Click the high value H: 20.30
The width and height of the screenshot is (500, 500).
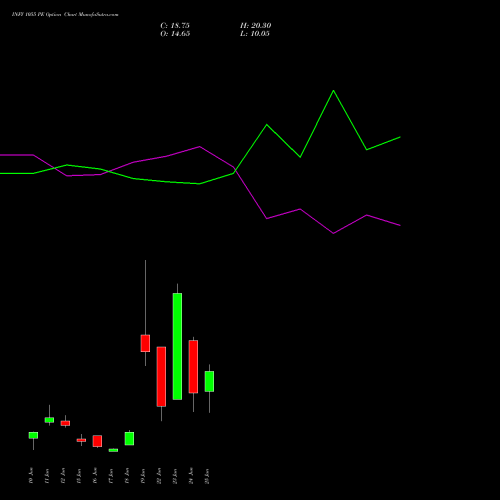point(256,26)
